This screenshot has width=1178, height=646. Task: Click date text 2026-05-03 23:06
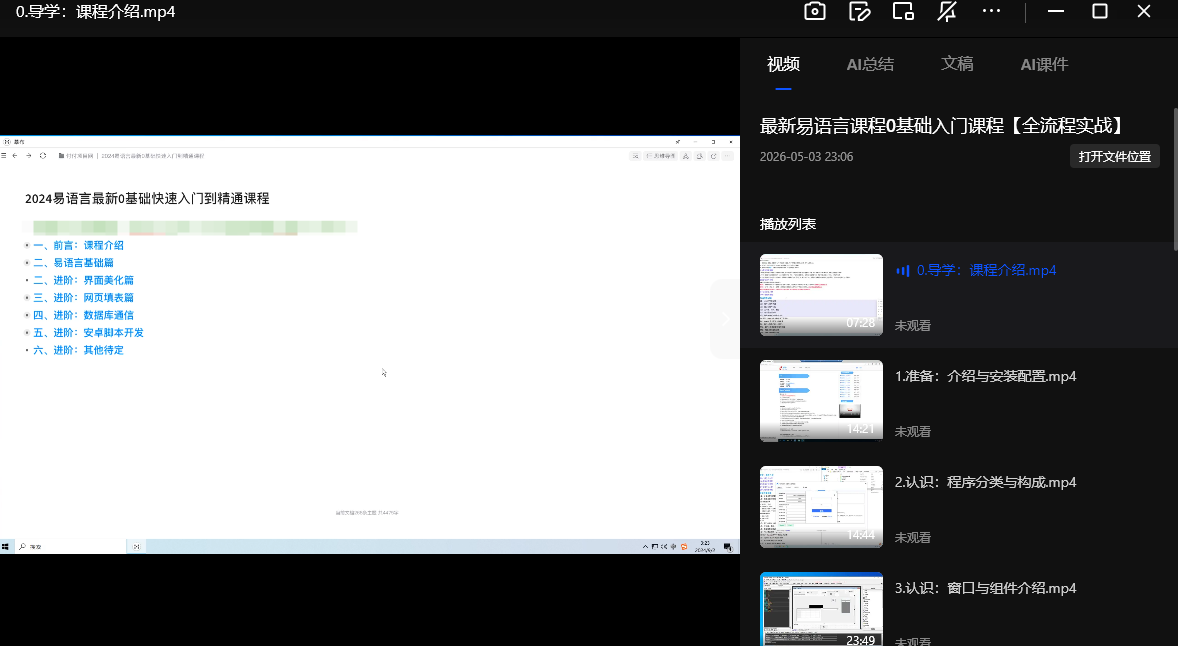tap(806, 157)
